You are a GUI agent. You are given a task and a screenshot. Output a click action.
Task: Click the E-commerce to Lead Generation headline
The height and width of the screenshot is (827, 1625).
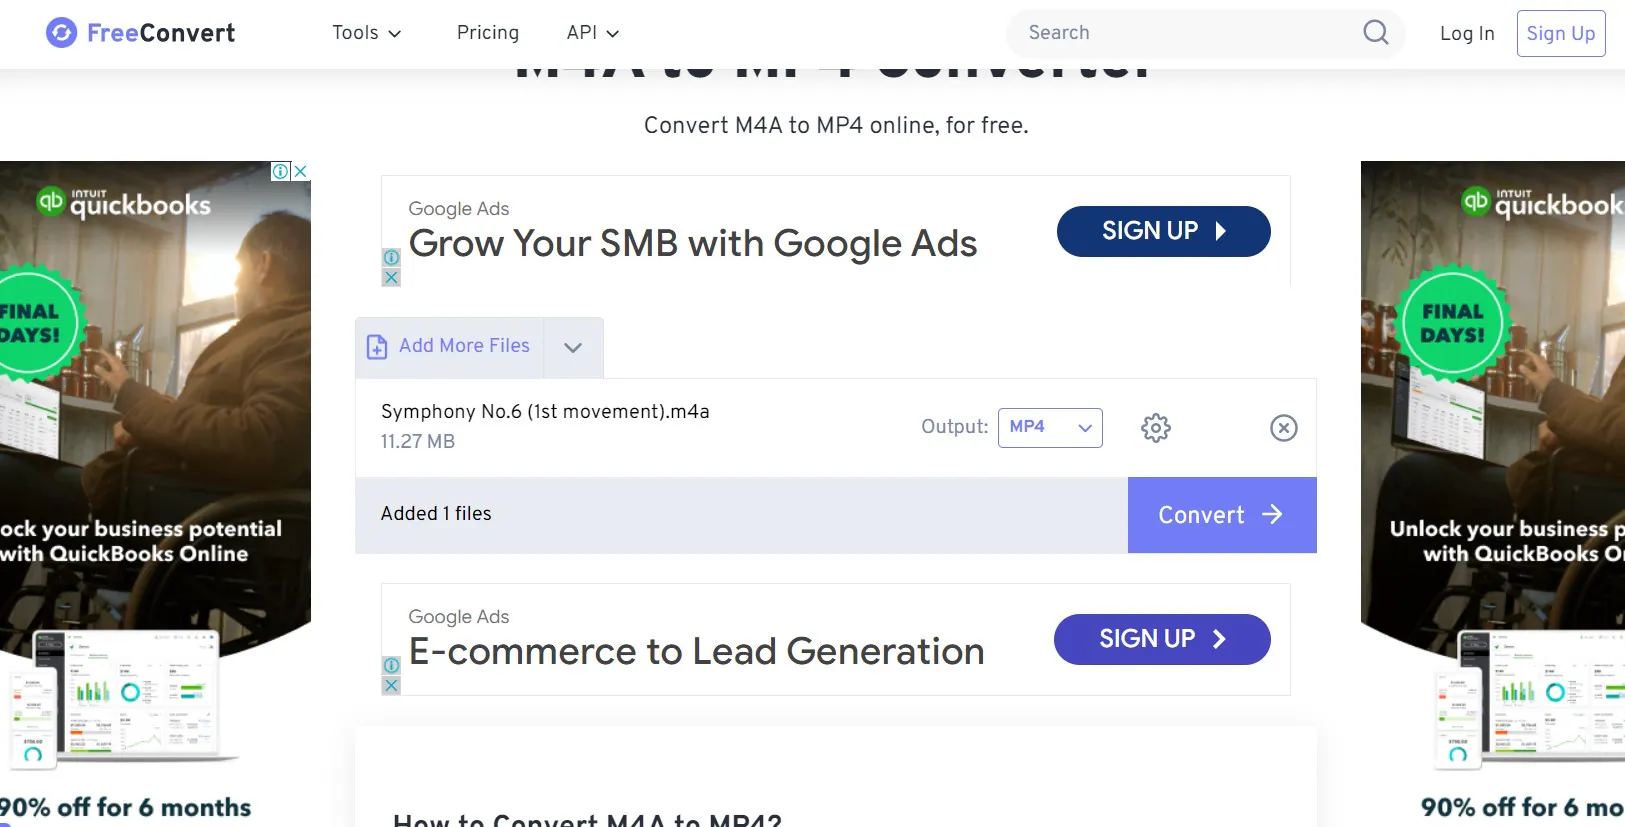(697, 652)
